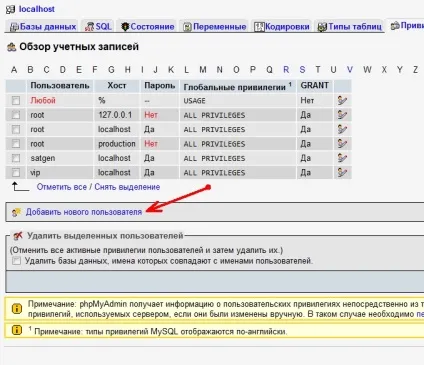Click the delete selected users icon
Image resolution: width=424 pixels, height=365 pixels.
(18, 236)
